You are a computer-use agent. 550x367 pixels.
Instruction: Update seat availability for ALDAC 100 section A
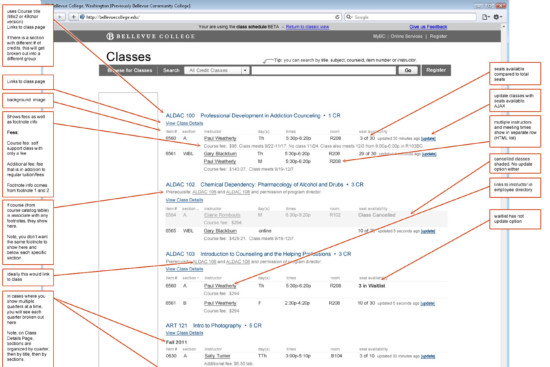pyautogui.click(x=428, y=139)
